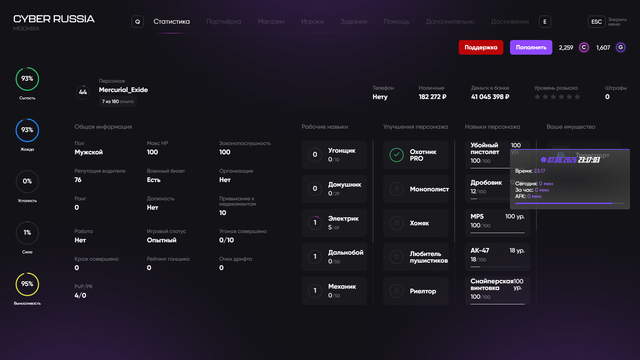Select the Снайперская винтовка skill entry

(x=498, y=291)
